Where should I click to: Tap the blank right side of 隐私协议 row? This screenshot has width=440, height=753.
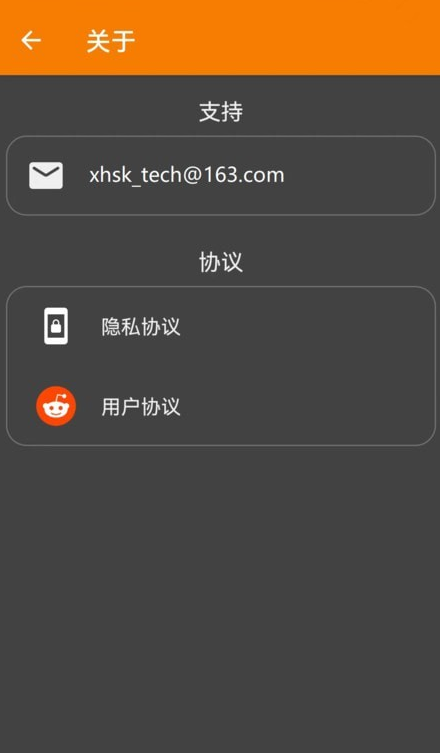(307, 327)
